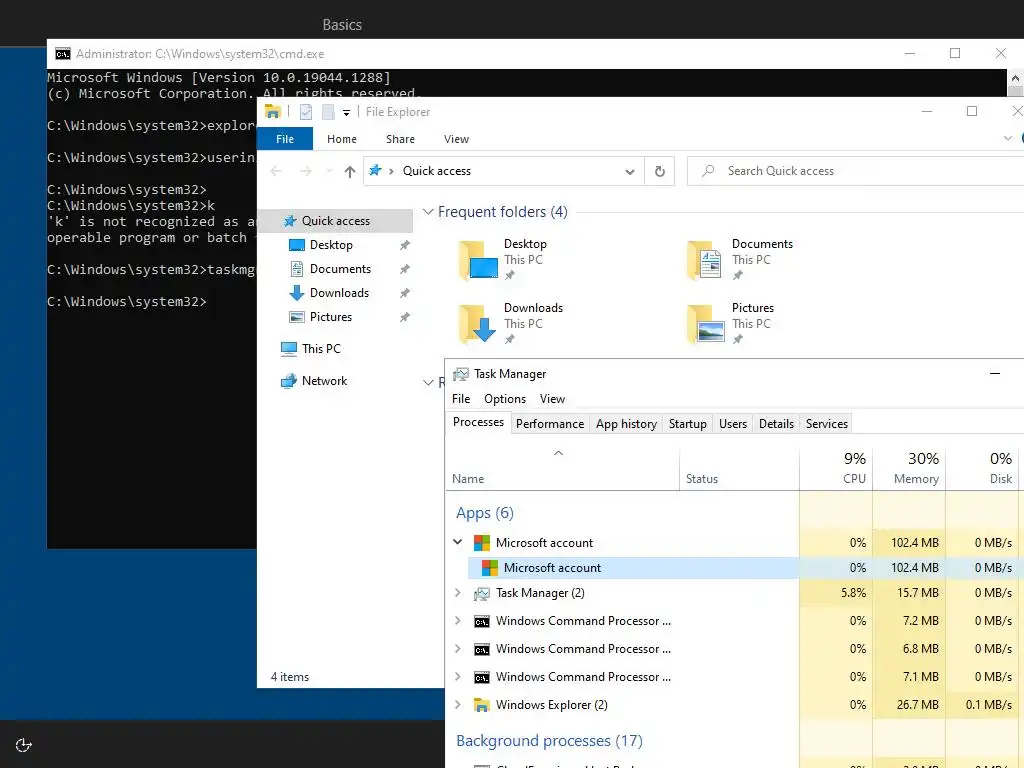Select the Pictures folder icon in Frequent folders
The height and width of the screenshot is (768, 1024).
[x=706, y=324]
